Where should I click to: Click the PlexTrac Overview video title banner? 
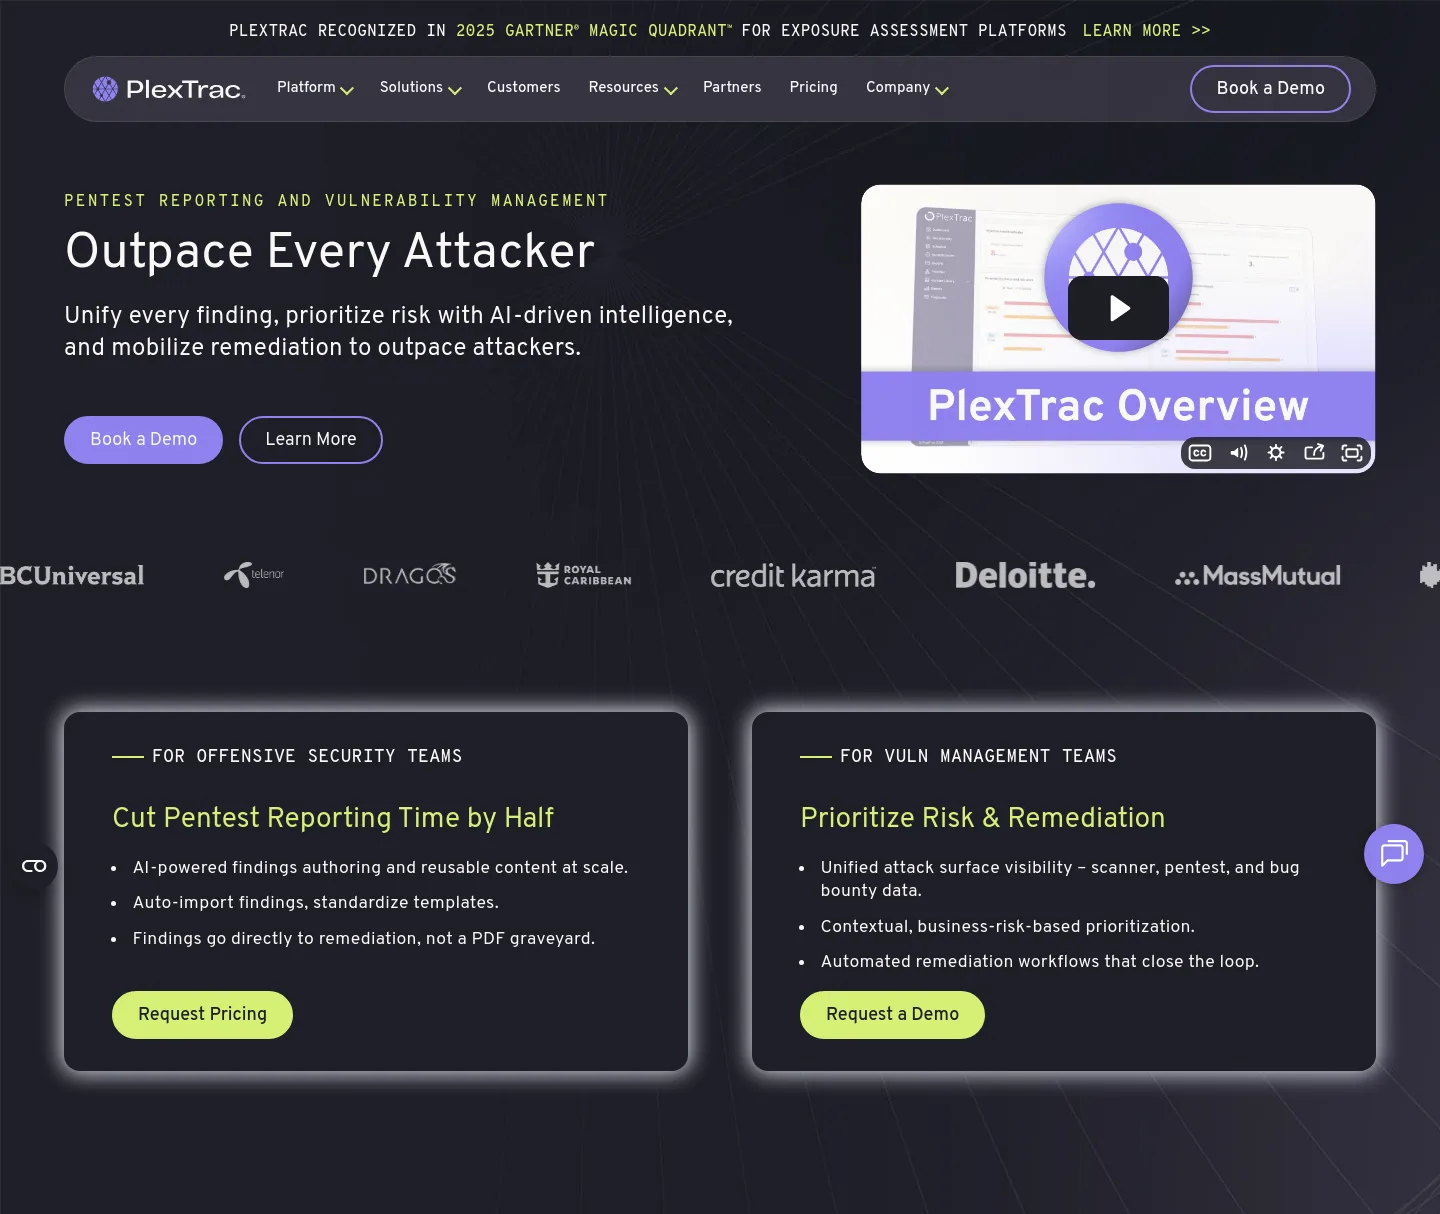[x=1118, y=406]
